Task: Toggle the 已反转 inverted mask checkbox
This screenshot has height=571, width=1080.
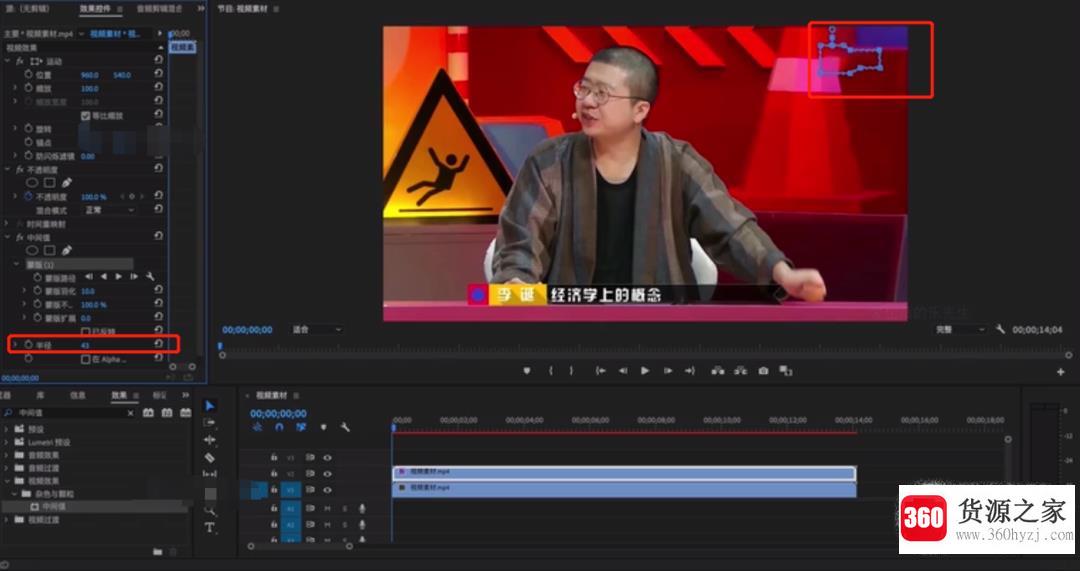Action: 85,332
